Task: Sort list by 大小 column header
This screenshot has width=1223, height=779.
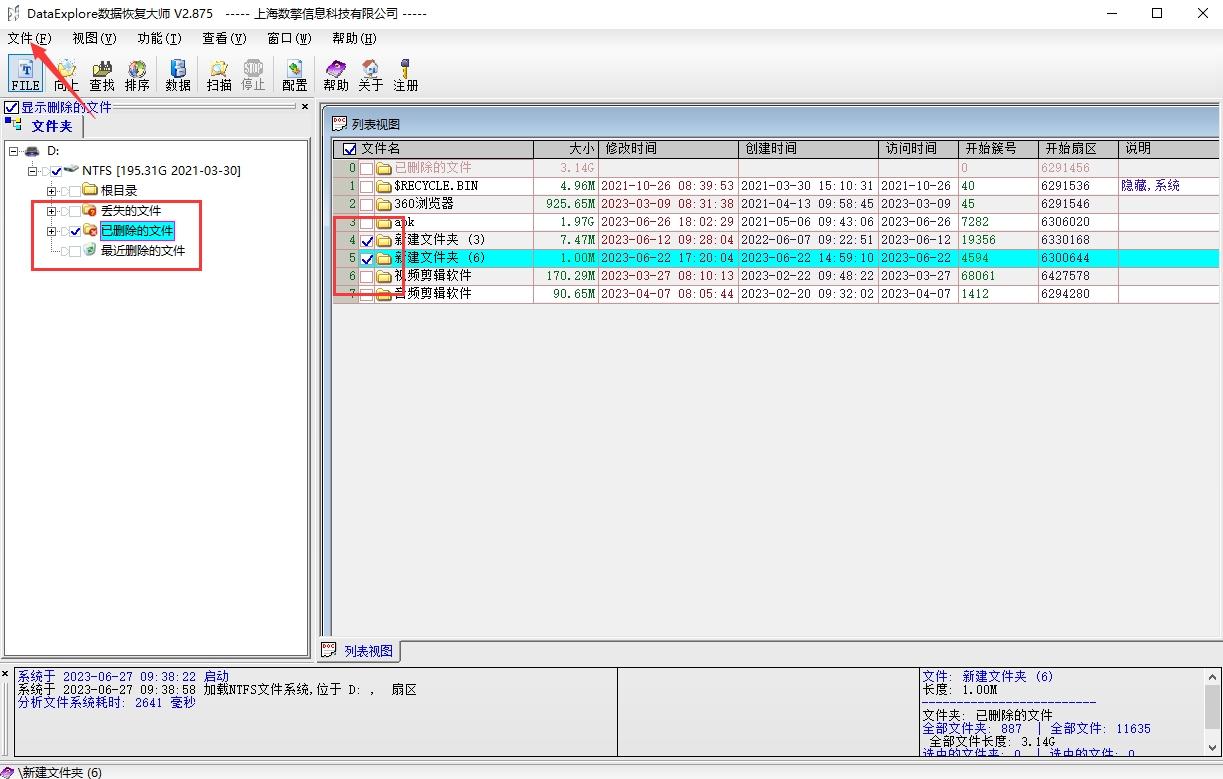Action: click(x=565, y=149)
